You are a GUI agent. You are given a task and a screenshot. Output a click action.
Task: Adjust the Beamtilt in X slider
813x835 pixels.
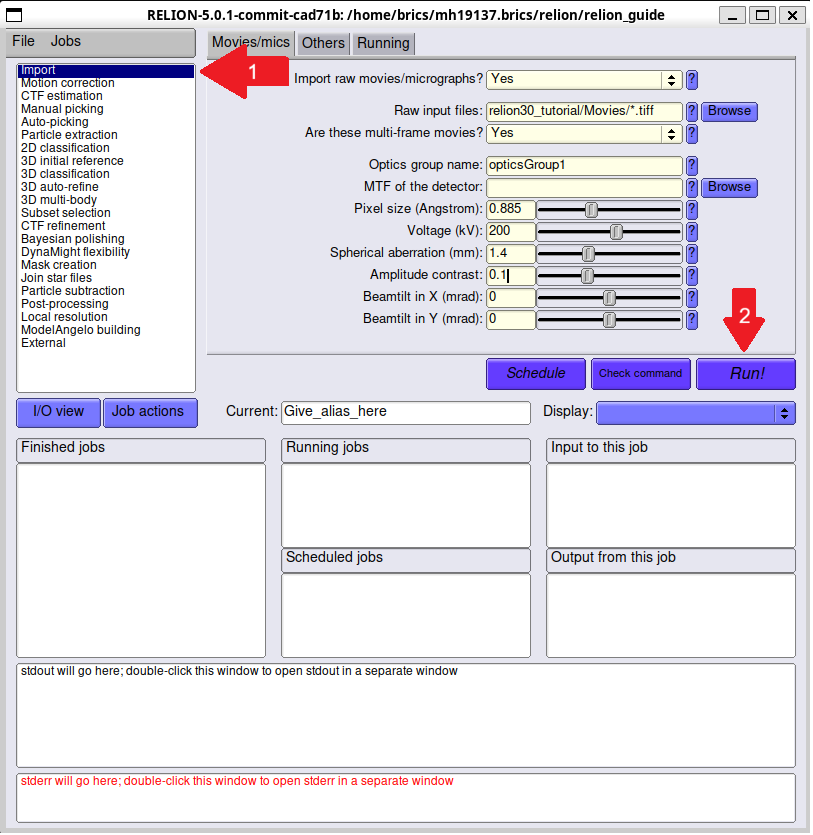[x=609, y=298]
